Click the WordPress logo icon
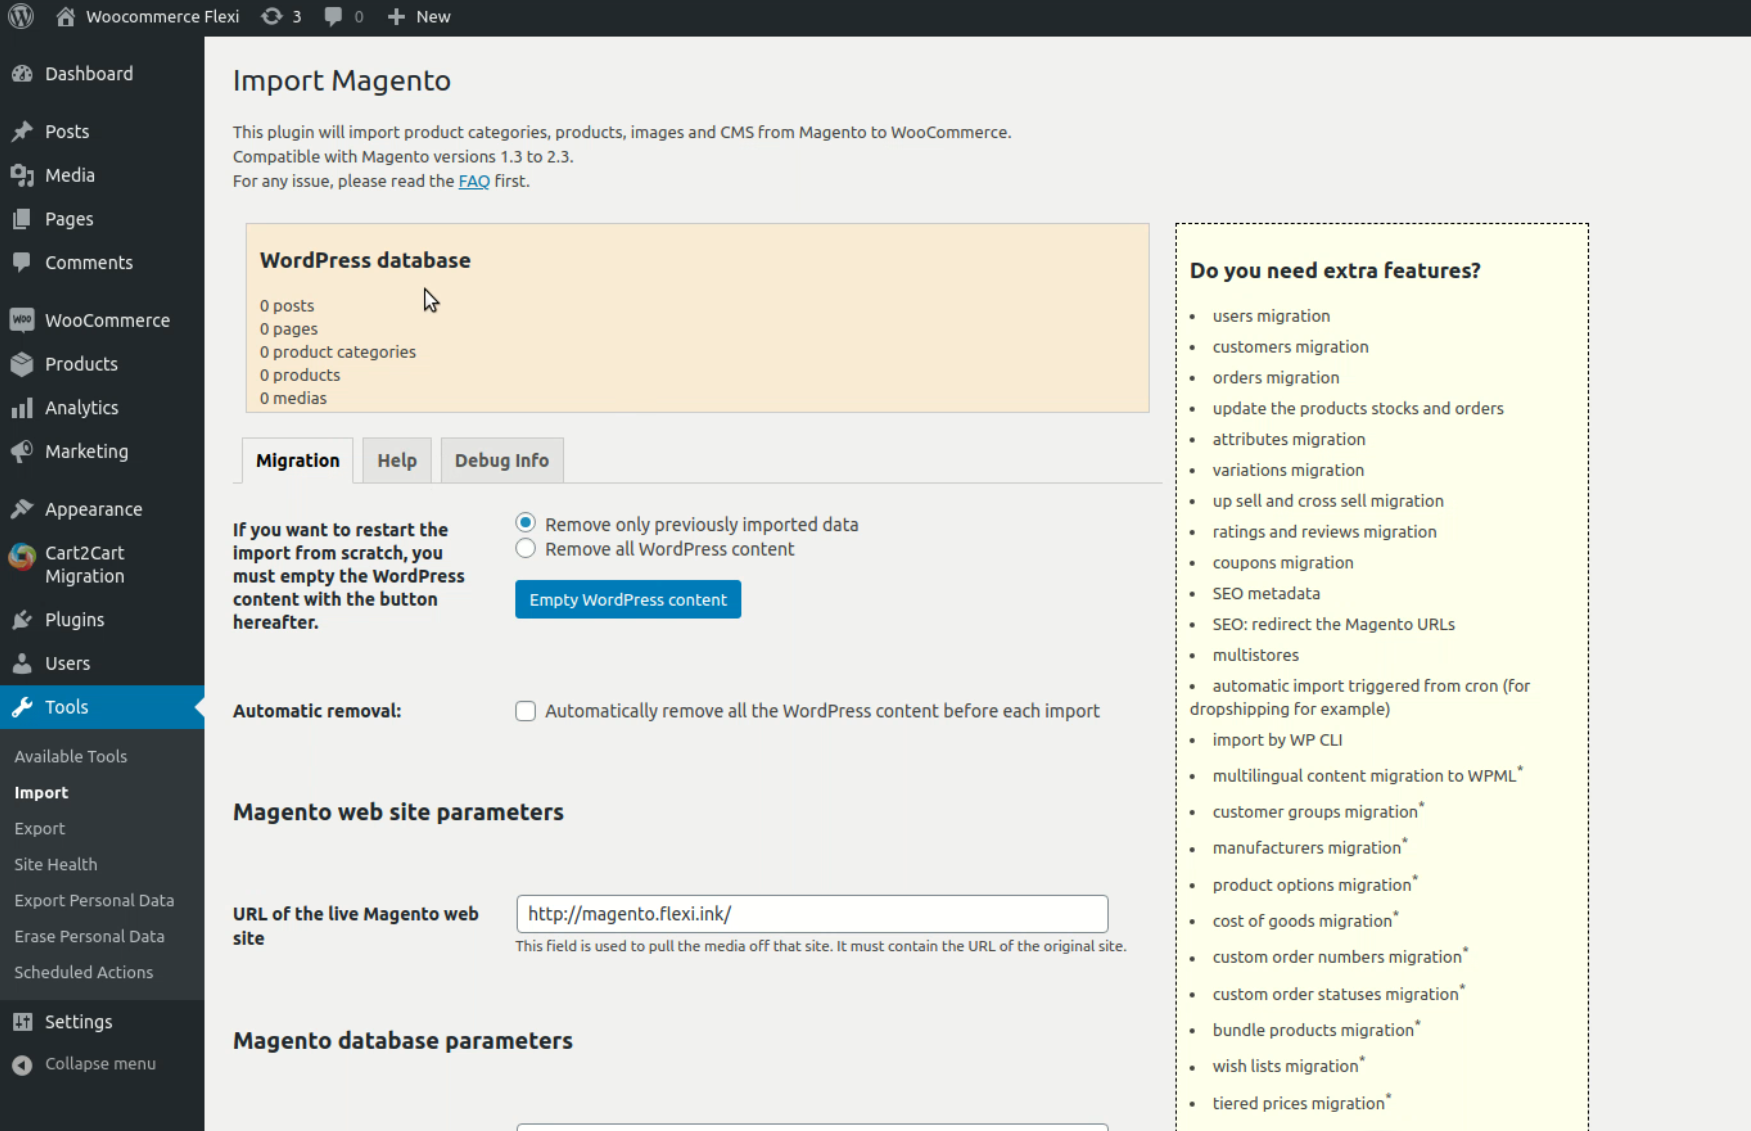 [x=21, y=16]
